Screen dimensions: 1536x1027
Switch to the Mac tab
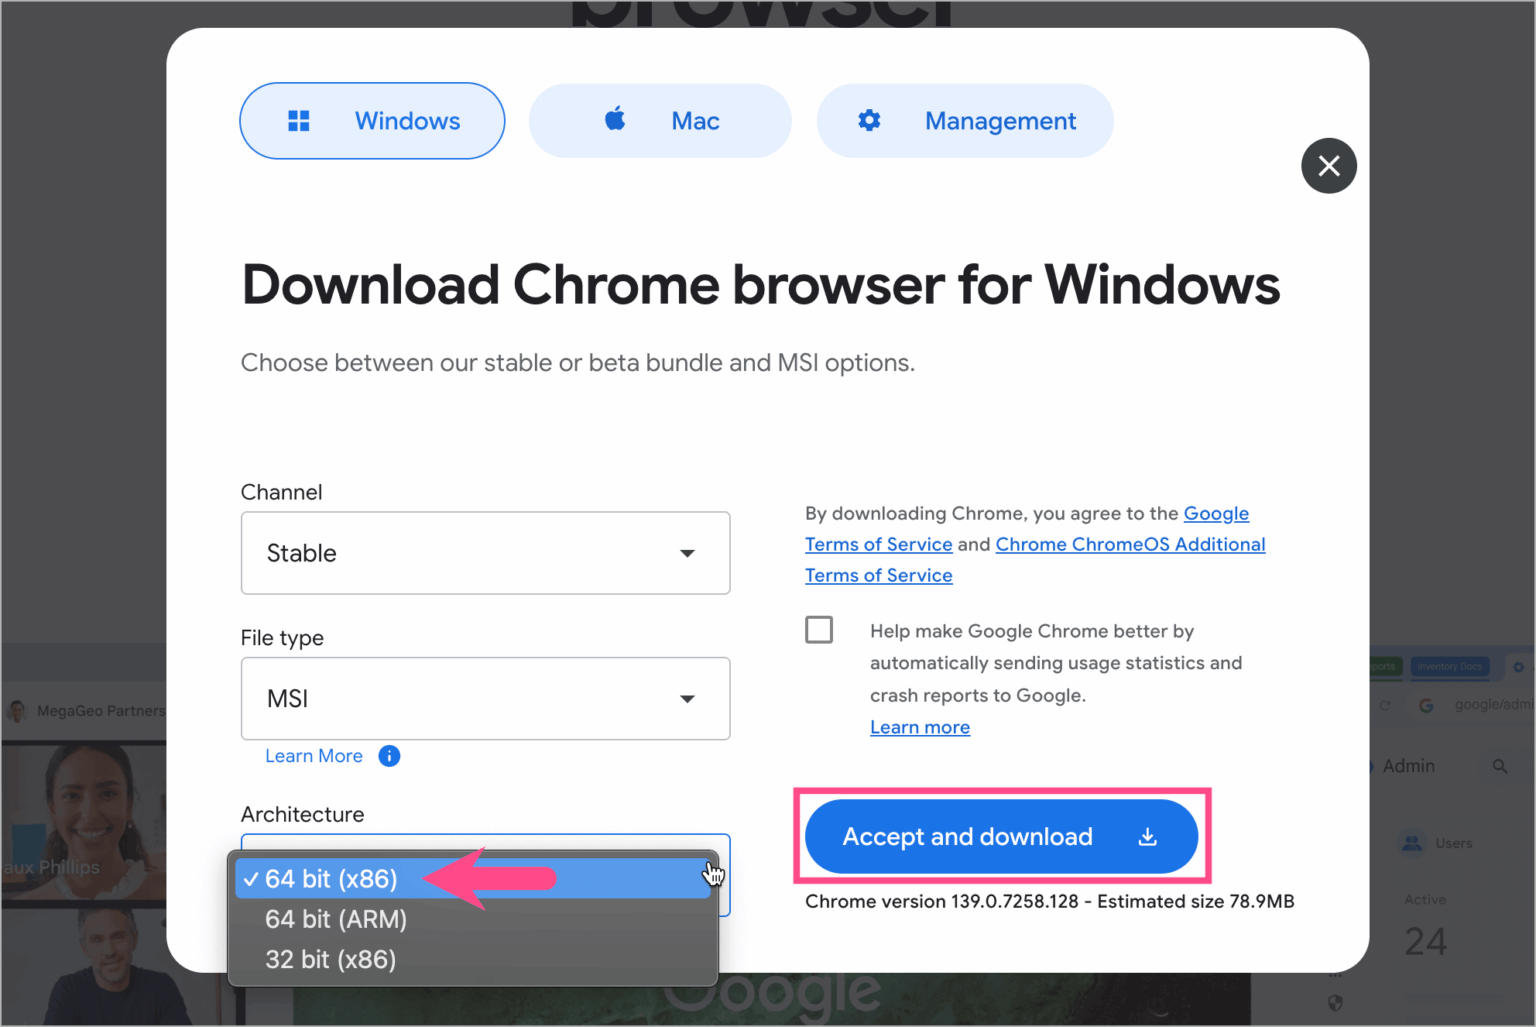pos(660,120)
